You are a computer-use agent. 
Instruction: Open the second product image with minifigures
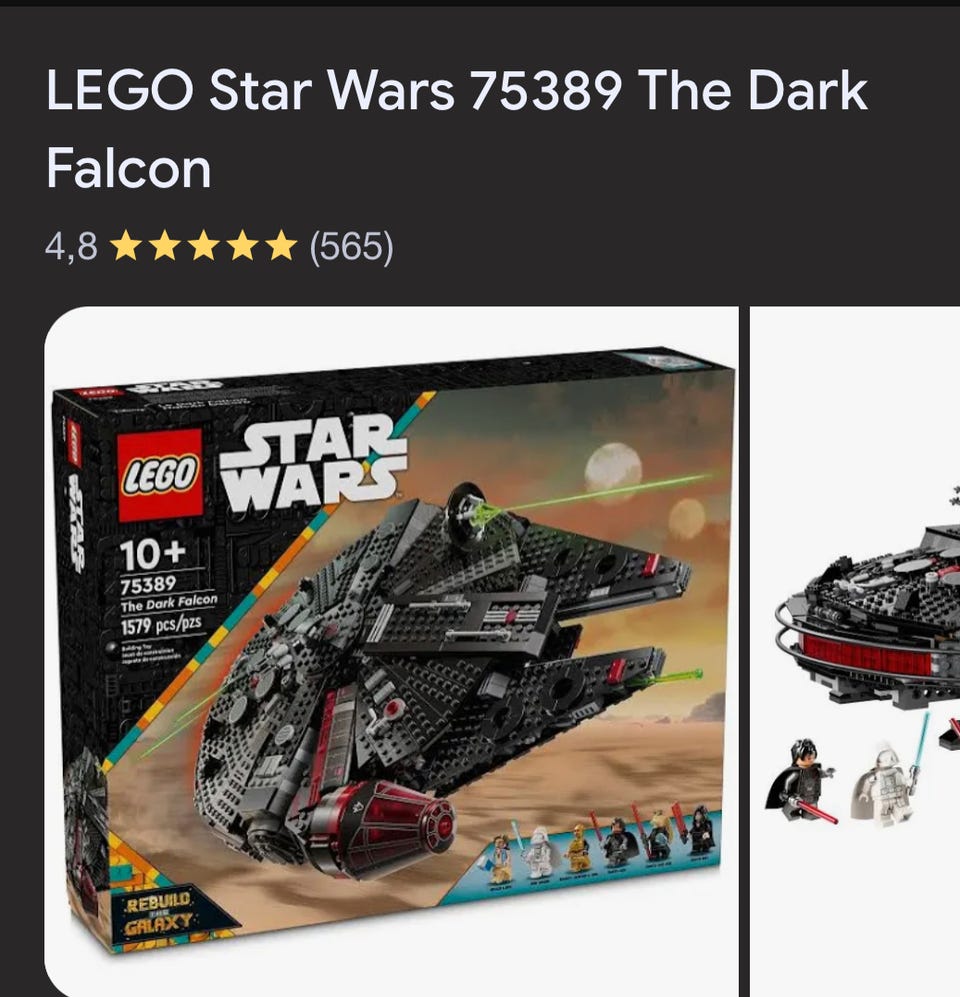point(855,652)
